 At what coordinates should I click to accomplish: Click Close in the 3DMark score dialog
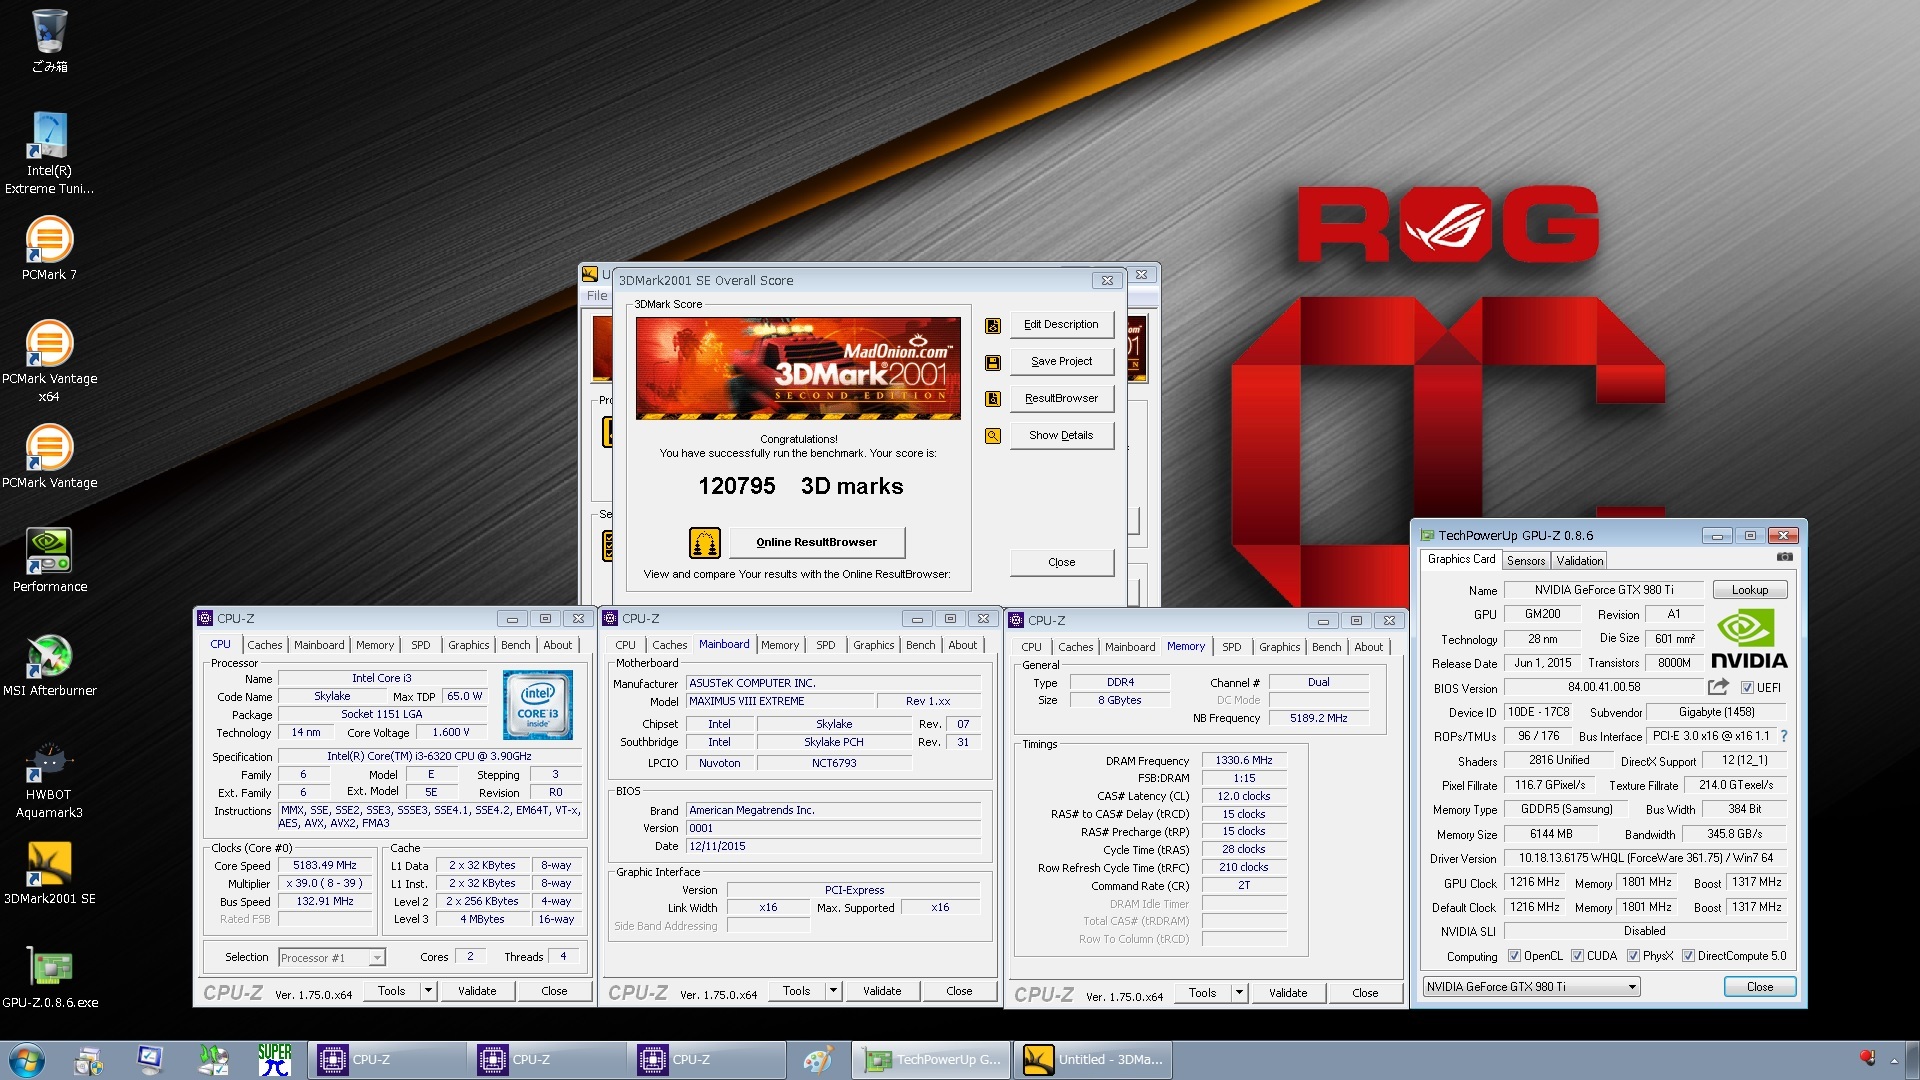click(1061, 562)
